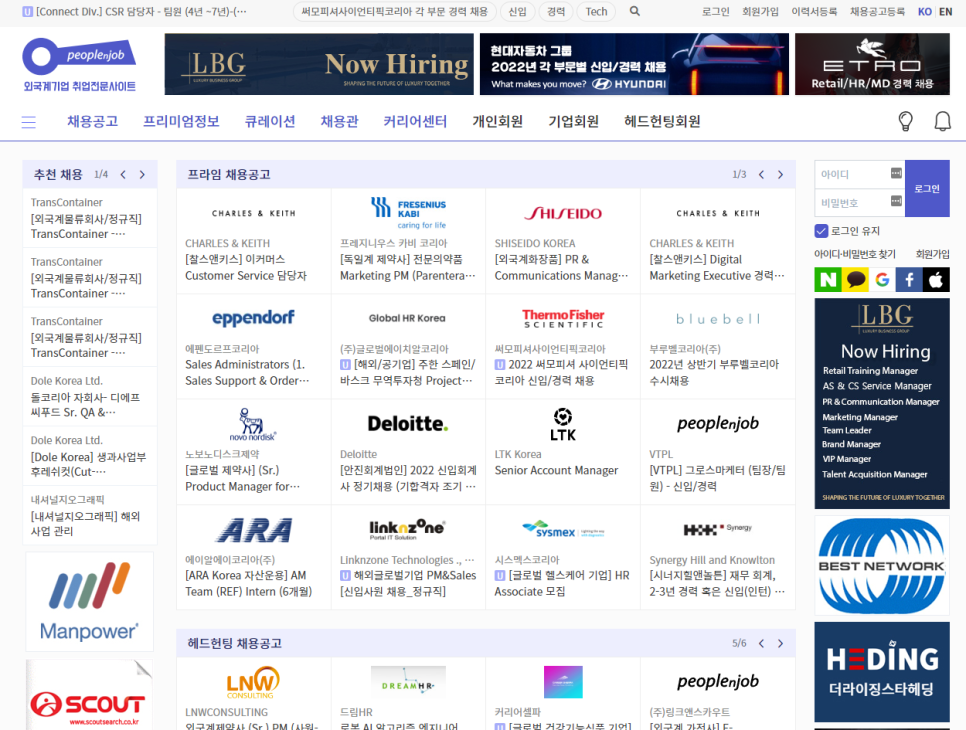966x730 pixels.
Task: Click the LNW Consulting logo
Action: [x=253, y=682]
